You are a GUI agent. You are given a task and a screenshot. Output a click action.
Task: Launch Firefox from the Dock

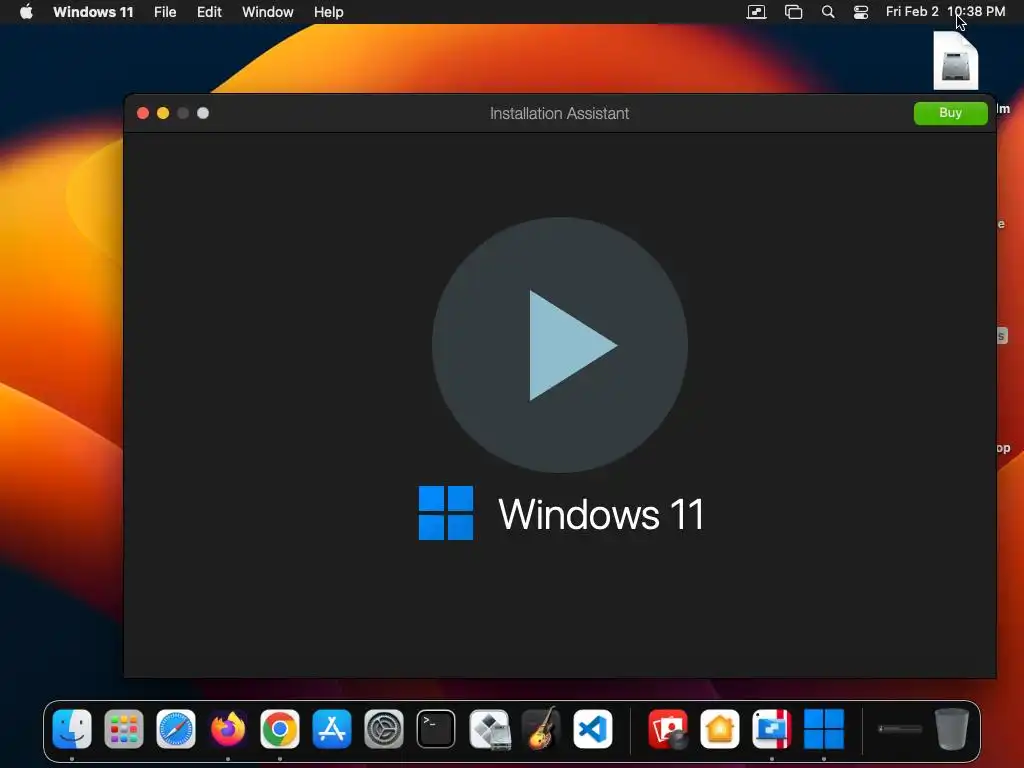point(228,728)
